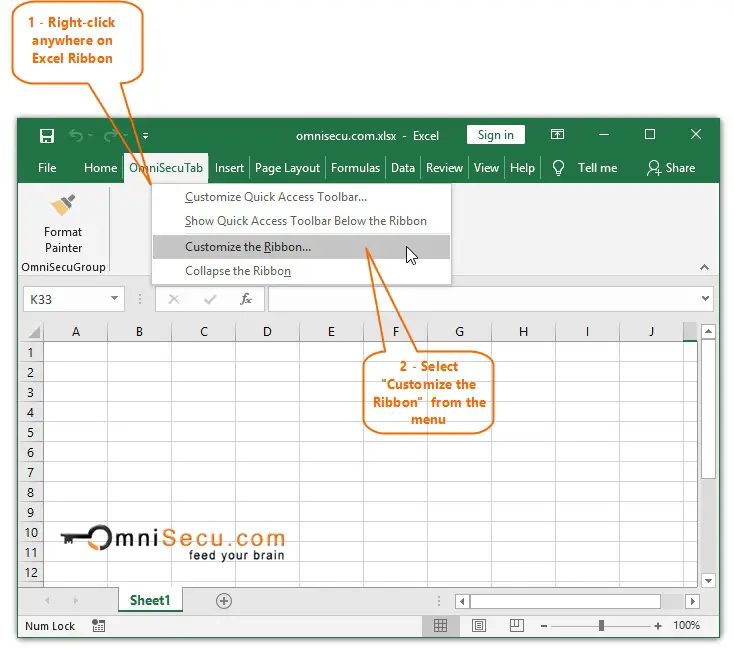Click cell B3 in the grid

point(139,392)
